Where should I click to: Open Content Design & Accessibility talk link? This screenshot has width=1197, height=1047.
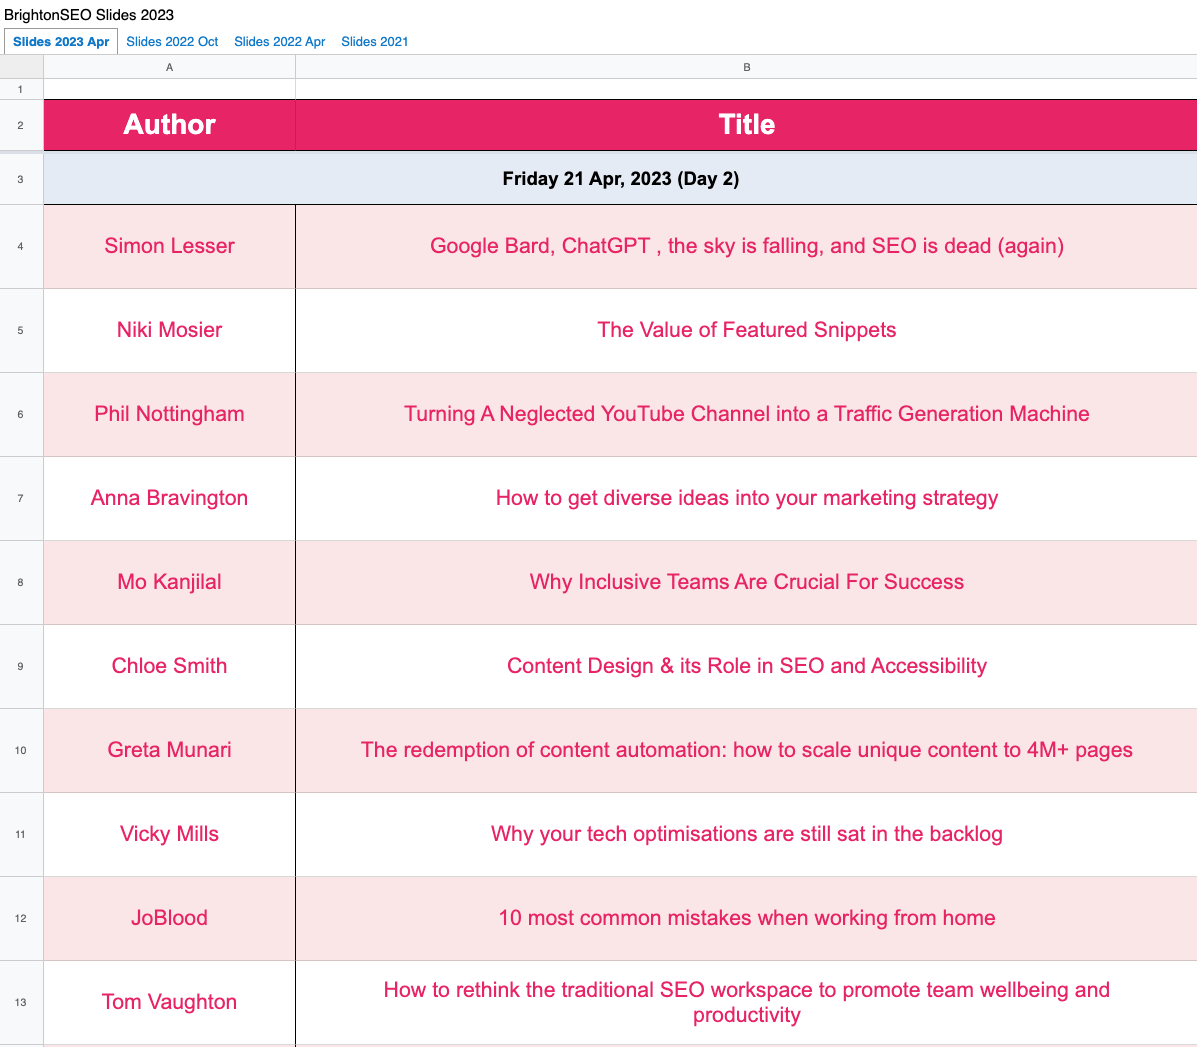[x=746, y=666]
